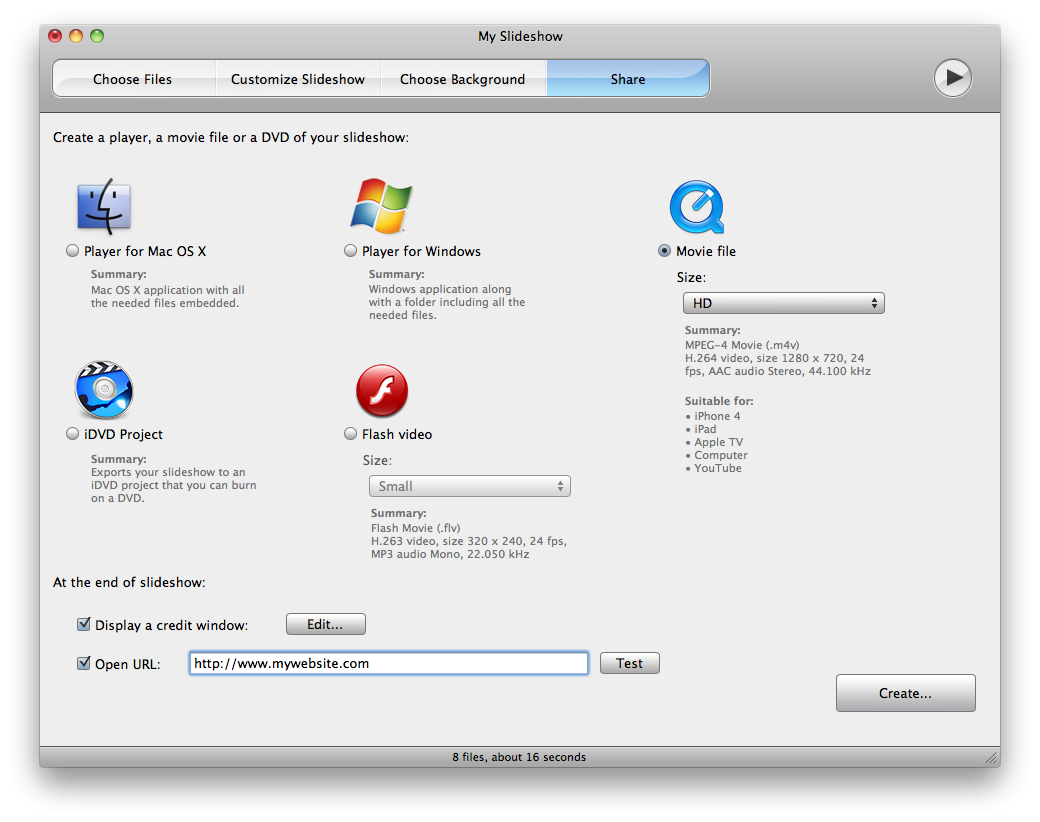
Task: Click the Create... button
Action: (905, 693)
